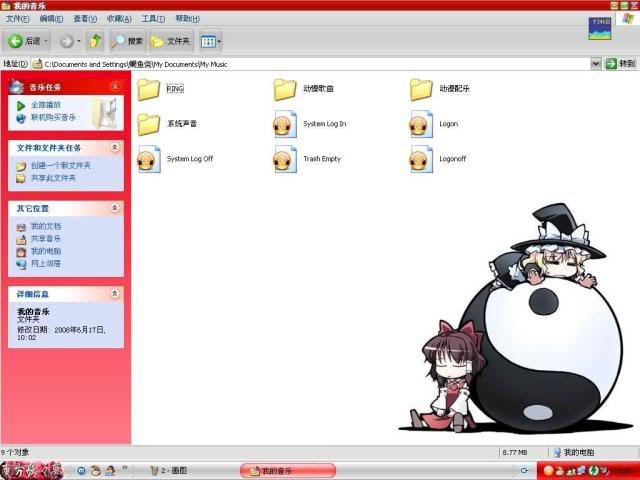
Task: Click the play icon beside 全部播放
Action: coord(21,106)
